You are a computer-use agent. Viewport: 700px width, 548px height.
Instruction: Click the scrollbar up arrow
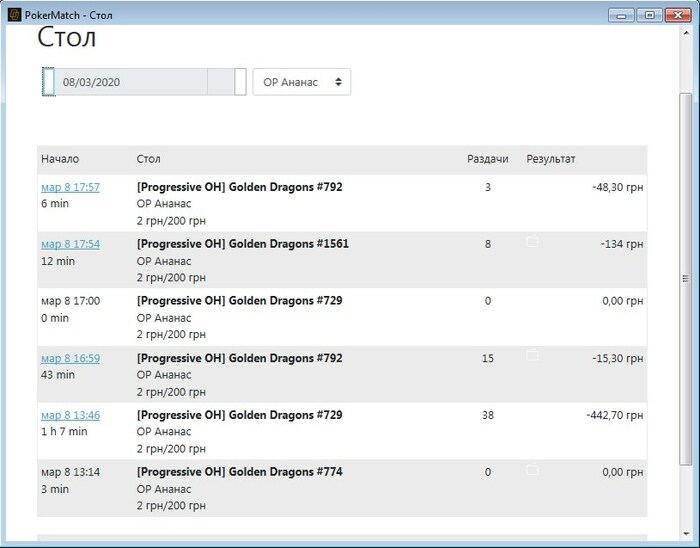click(686, 33)
